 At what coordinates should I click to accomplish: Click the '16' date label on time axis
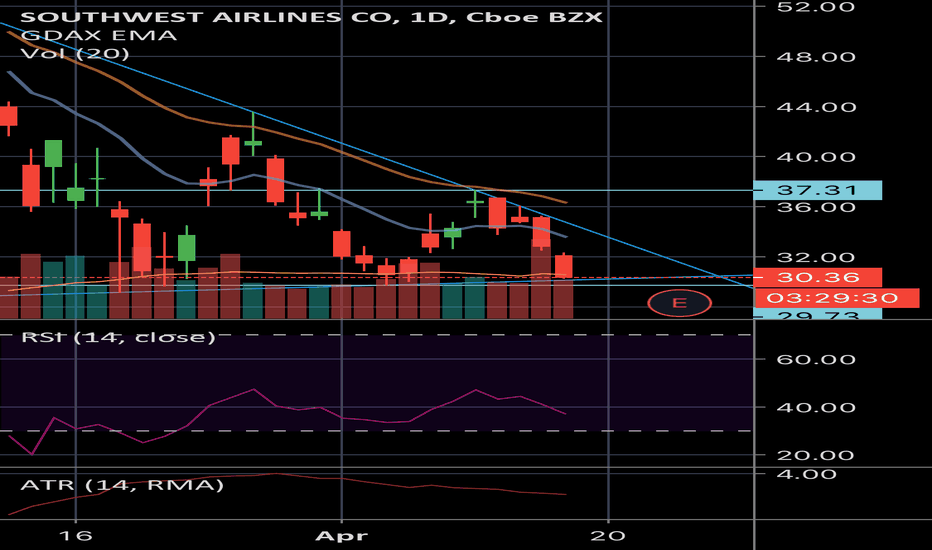[x=76, y=536]
